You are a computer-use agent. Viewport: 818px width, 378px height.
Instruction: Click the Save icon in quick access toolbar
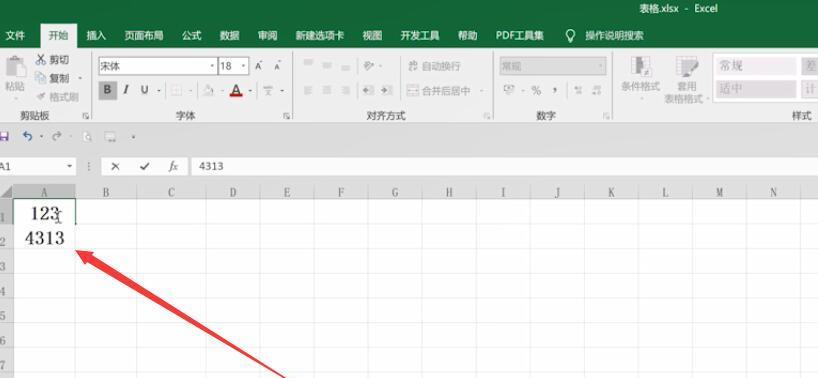(x=4, y=137)
